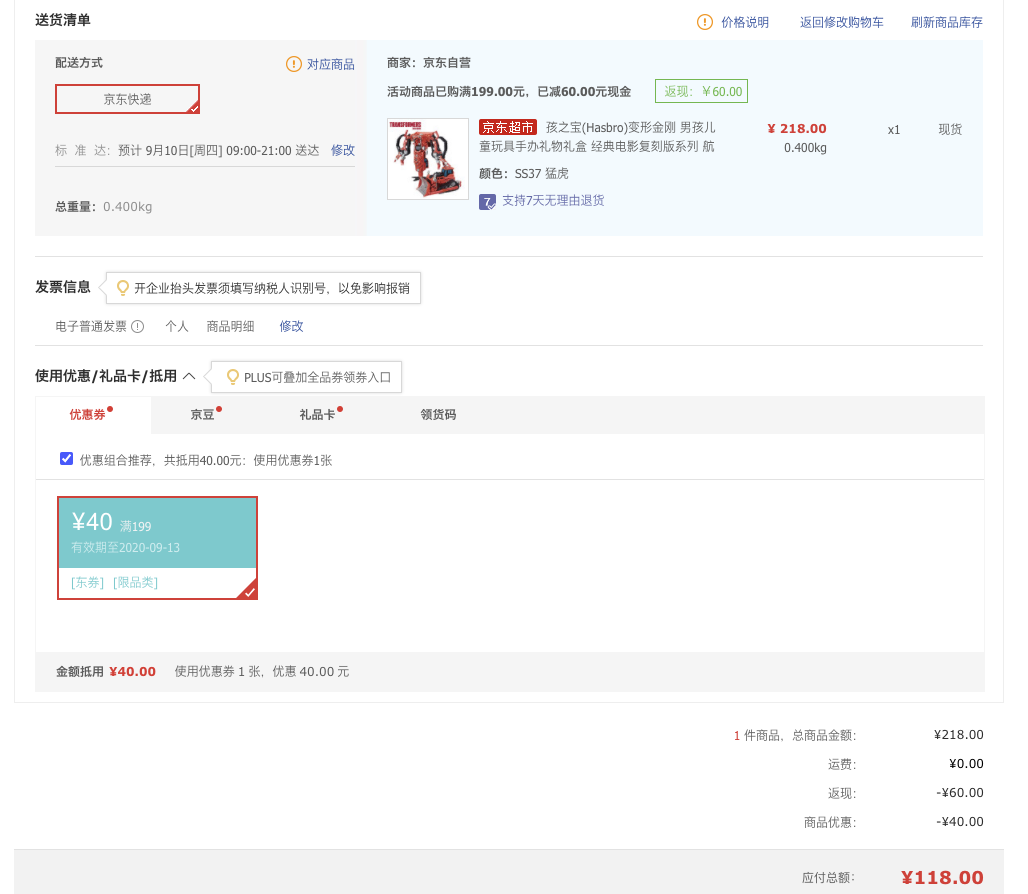Click the warning icon beside 对应商品
1028x894 pixels.
(x=294, y=64)
